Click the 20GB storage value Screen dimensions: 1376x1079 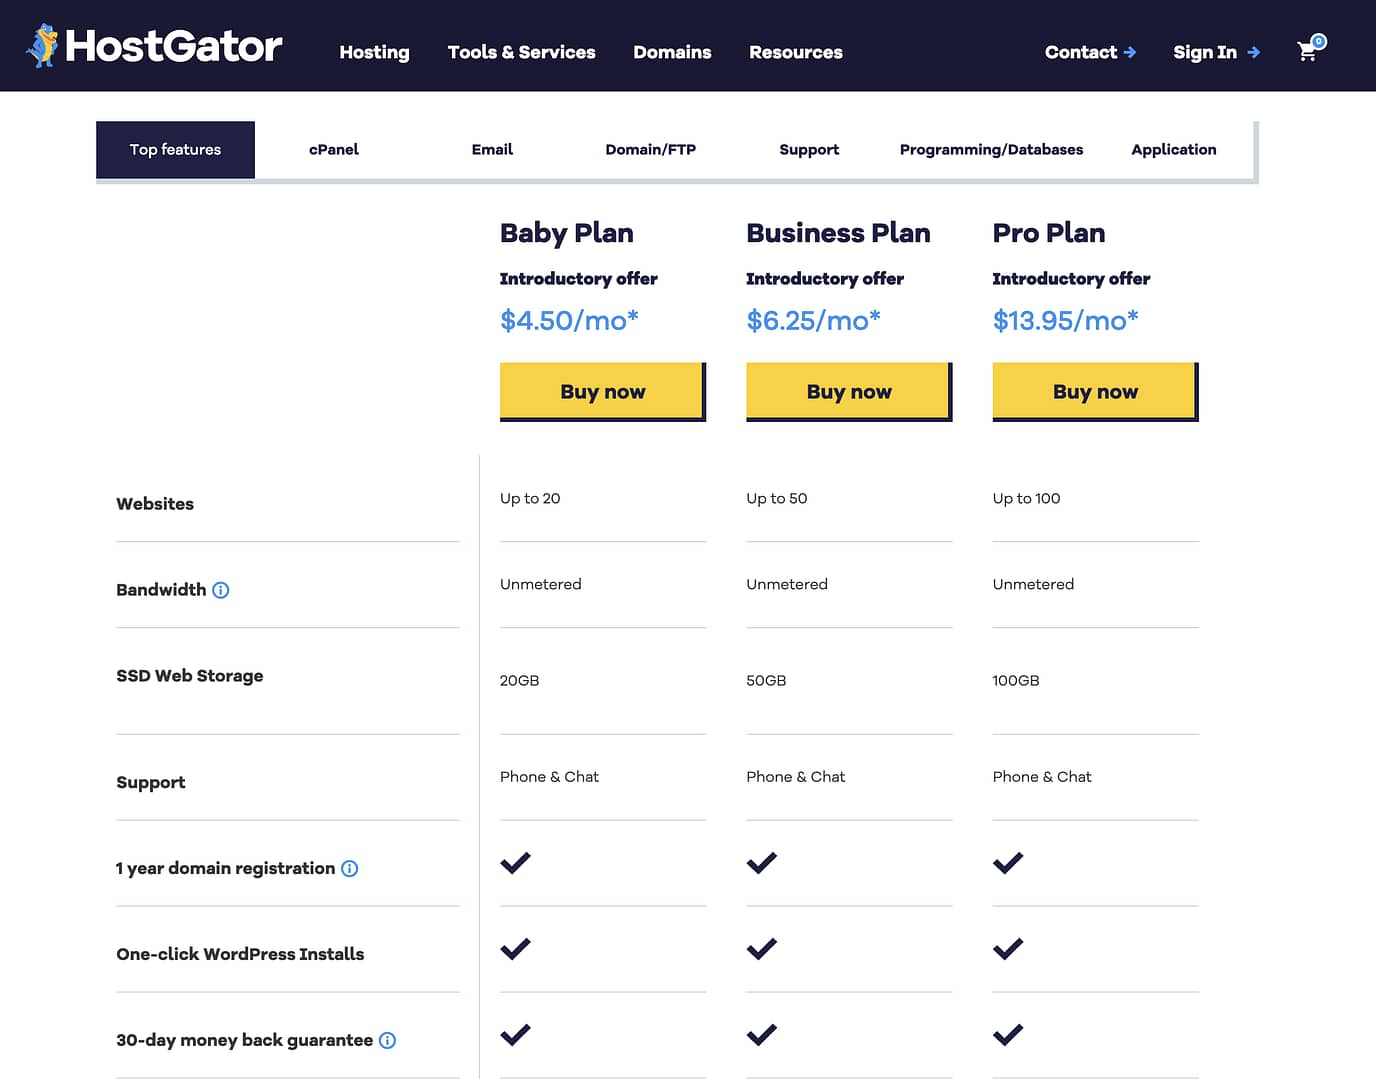pyautogui.click(x=520, y=680)
